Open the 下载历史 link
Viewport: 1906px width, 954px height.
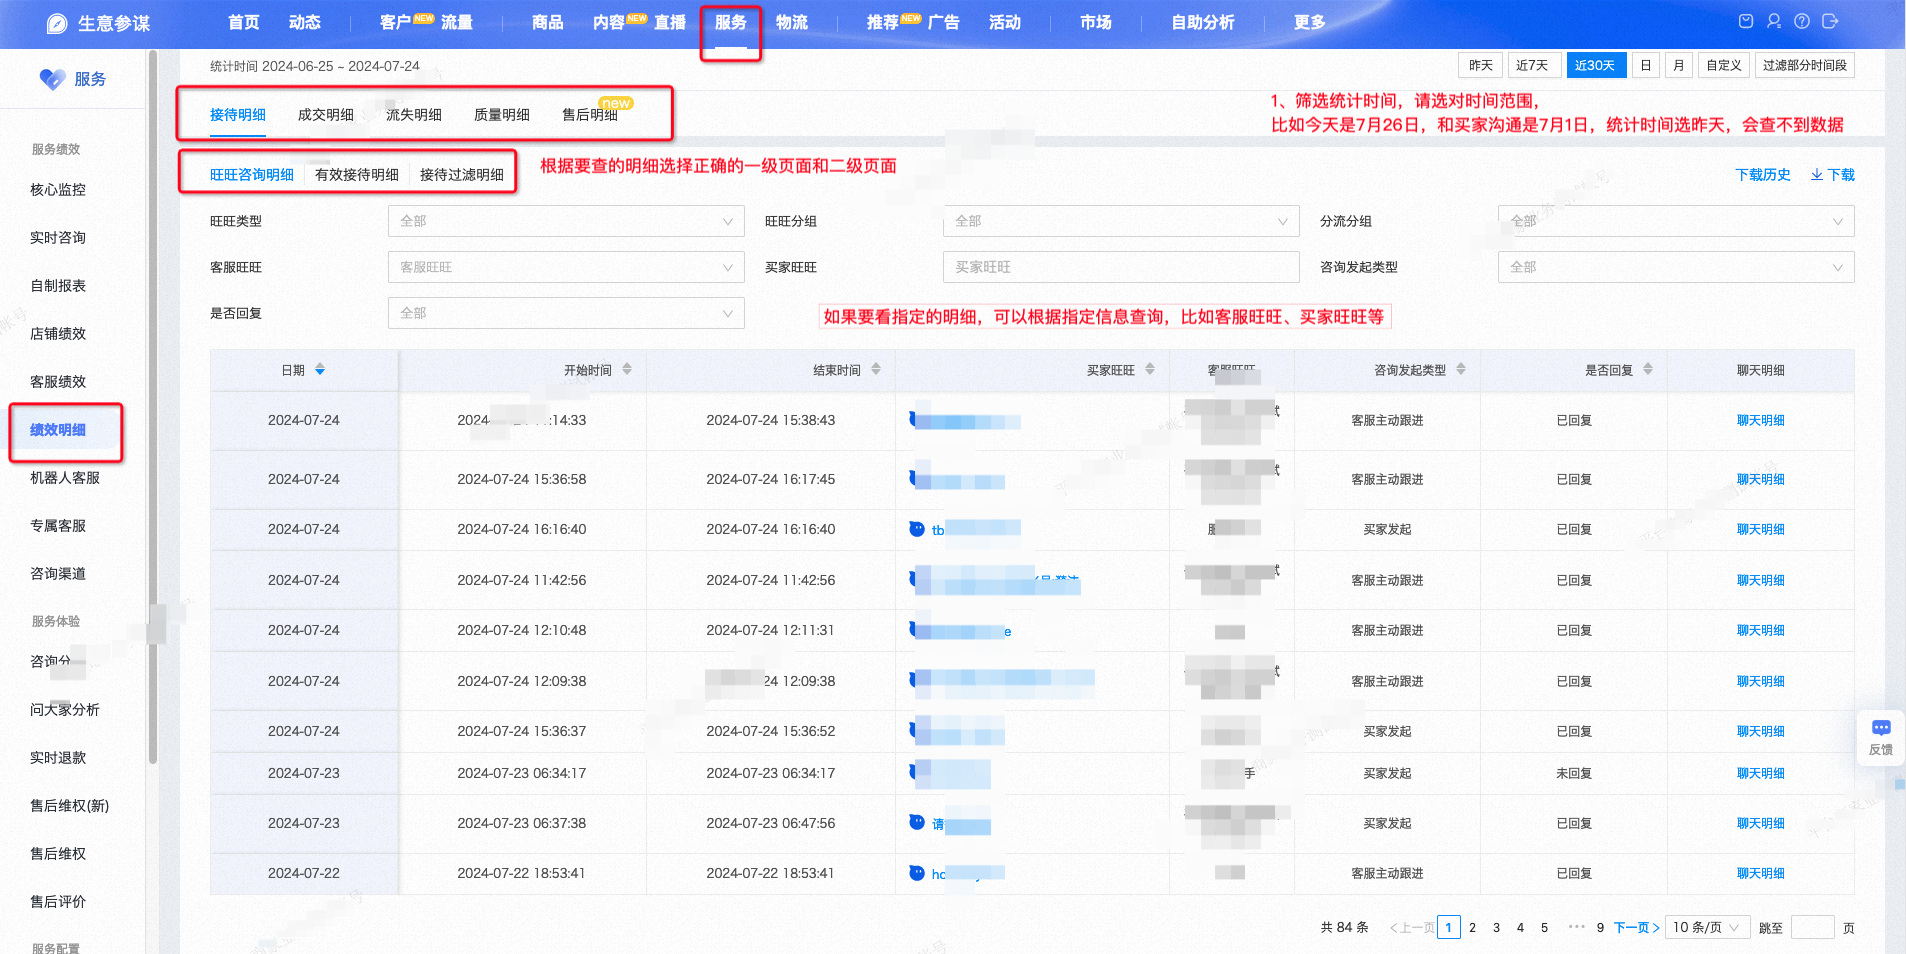pyautogui.click(x=1763, y=175)
